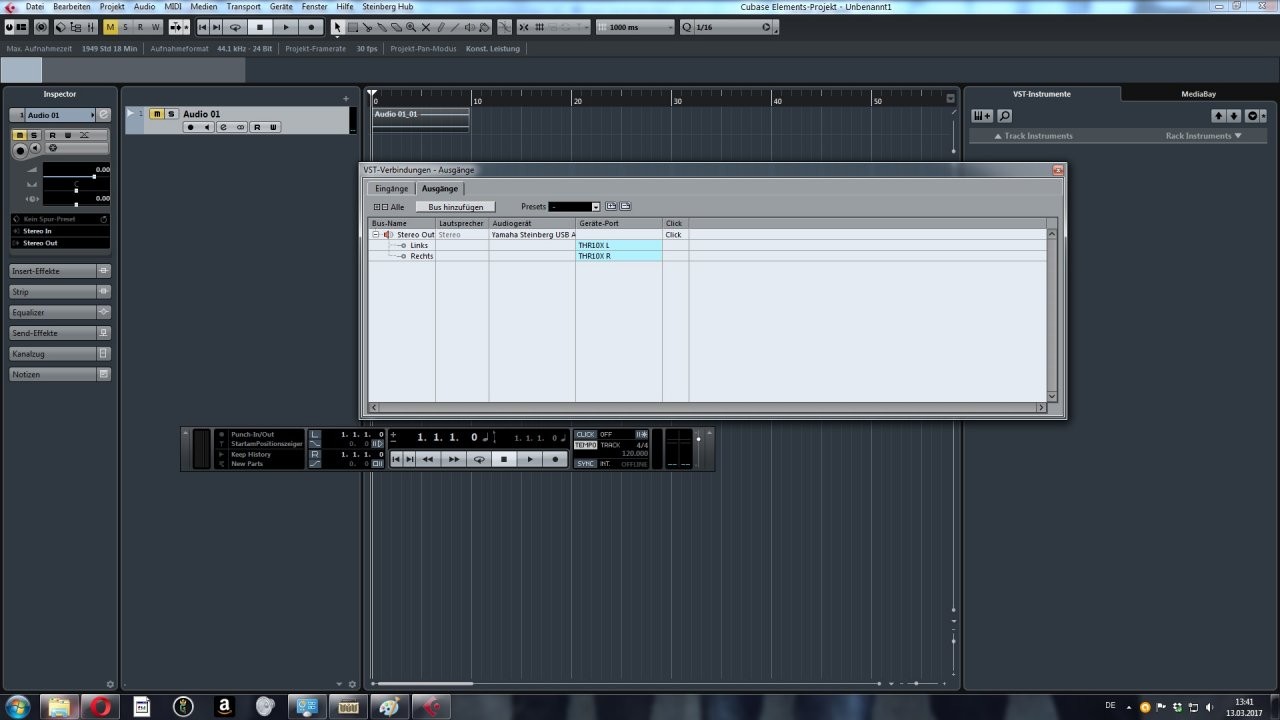Screen dimensions: 1280x720
Task: Click dialog horizontal scrollbar right arrow
Action: point(1041,407)
